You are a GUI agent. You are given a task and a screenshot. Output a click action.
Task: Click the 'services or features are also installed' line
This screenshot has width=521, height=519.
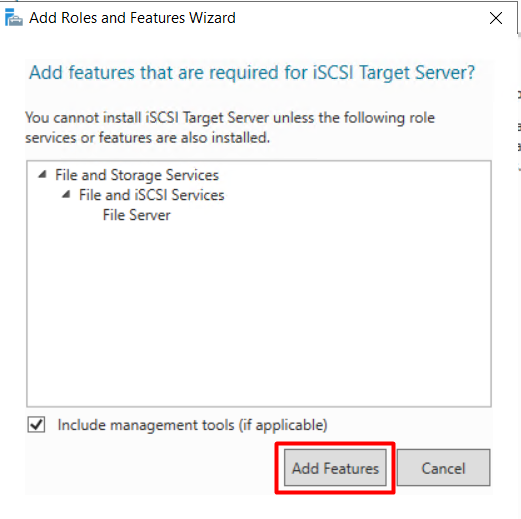pos(148,138)
